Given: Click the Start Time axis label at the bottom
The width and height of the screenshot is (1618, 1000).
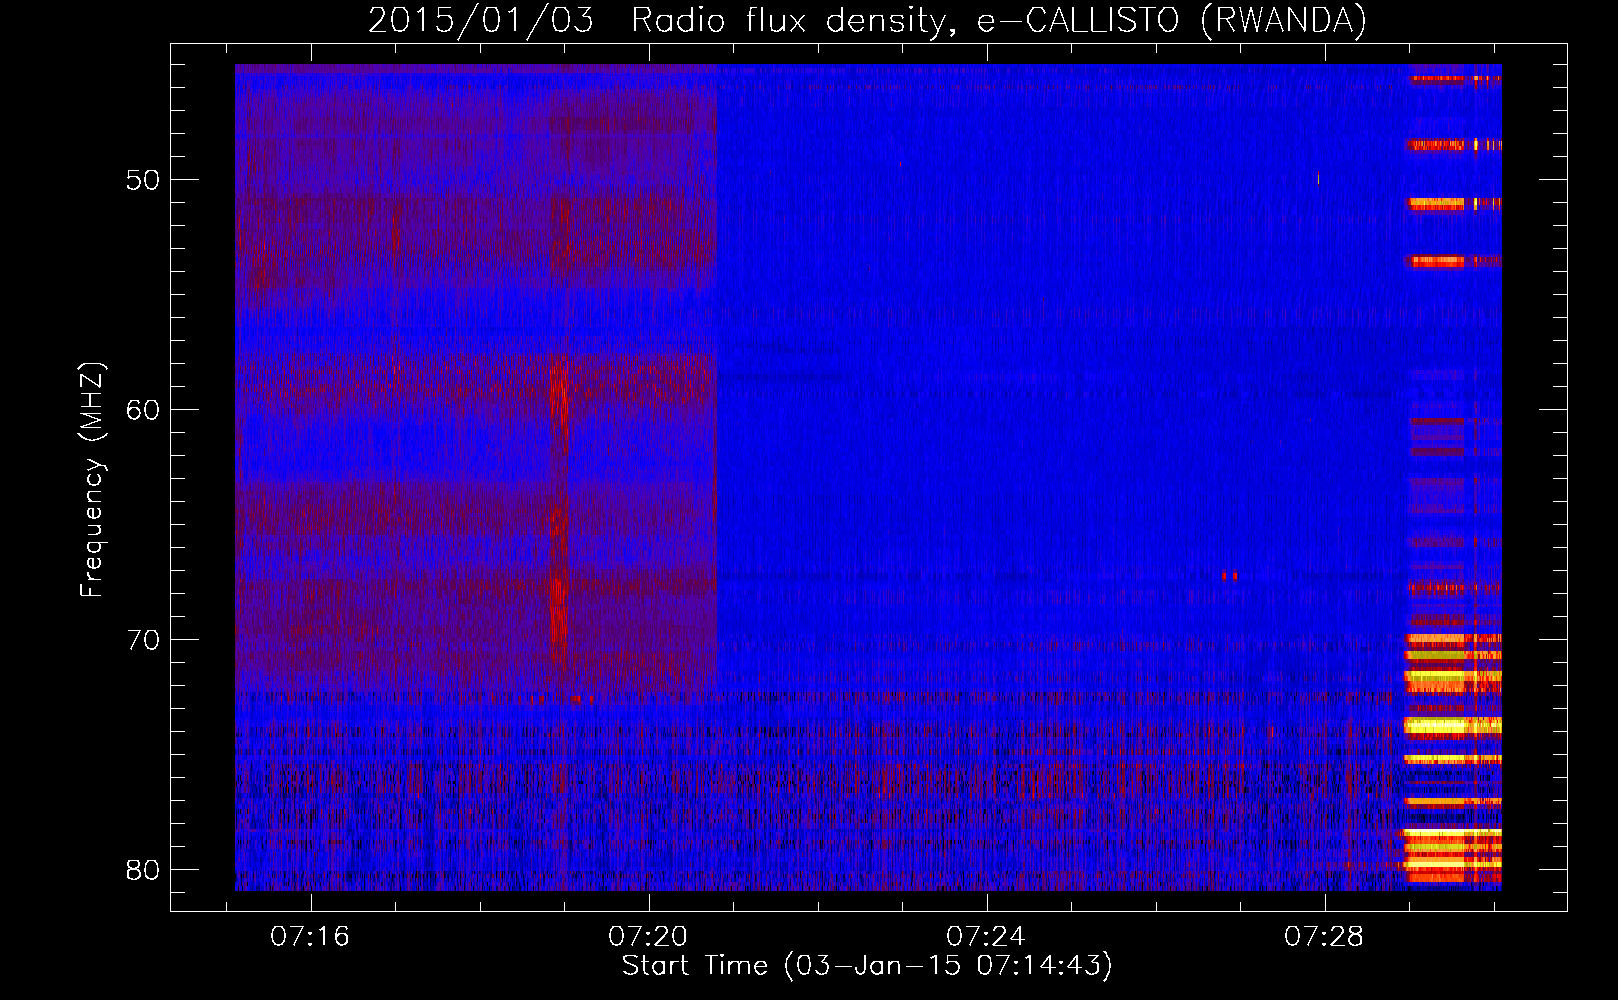Looking at the screenshot, I should [x=867, y=966].
